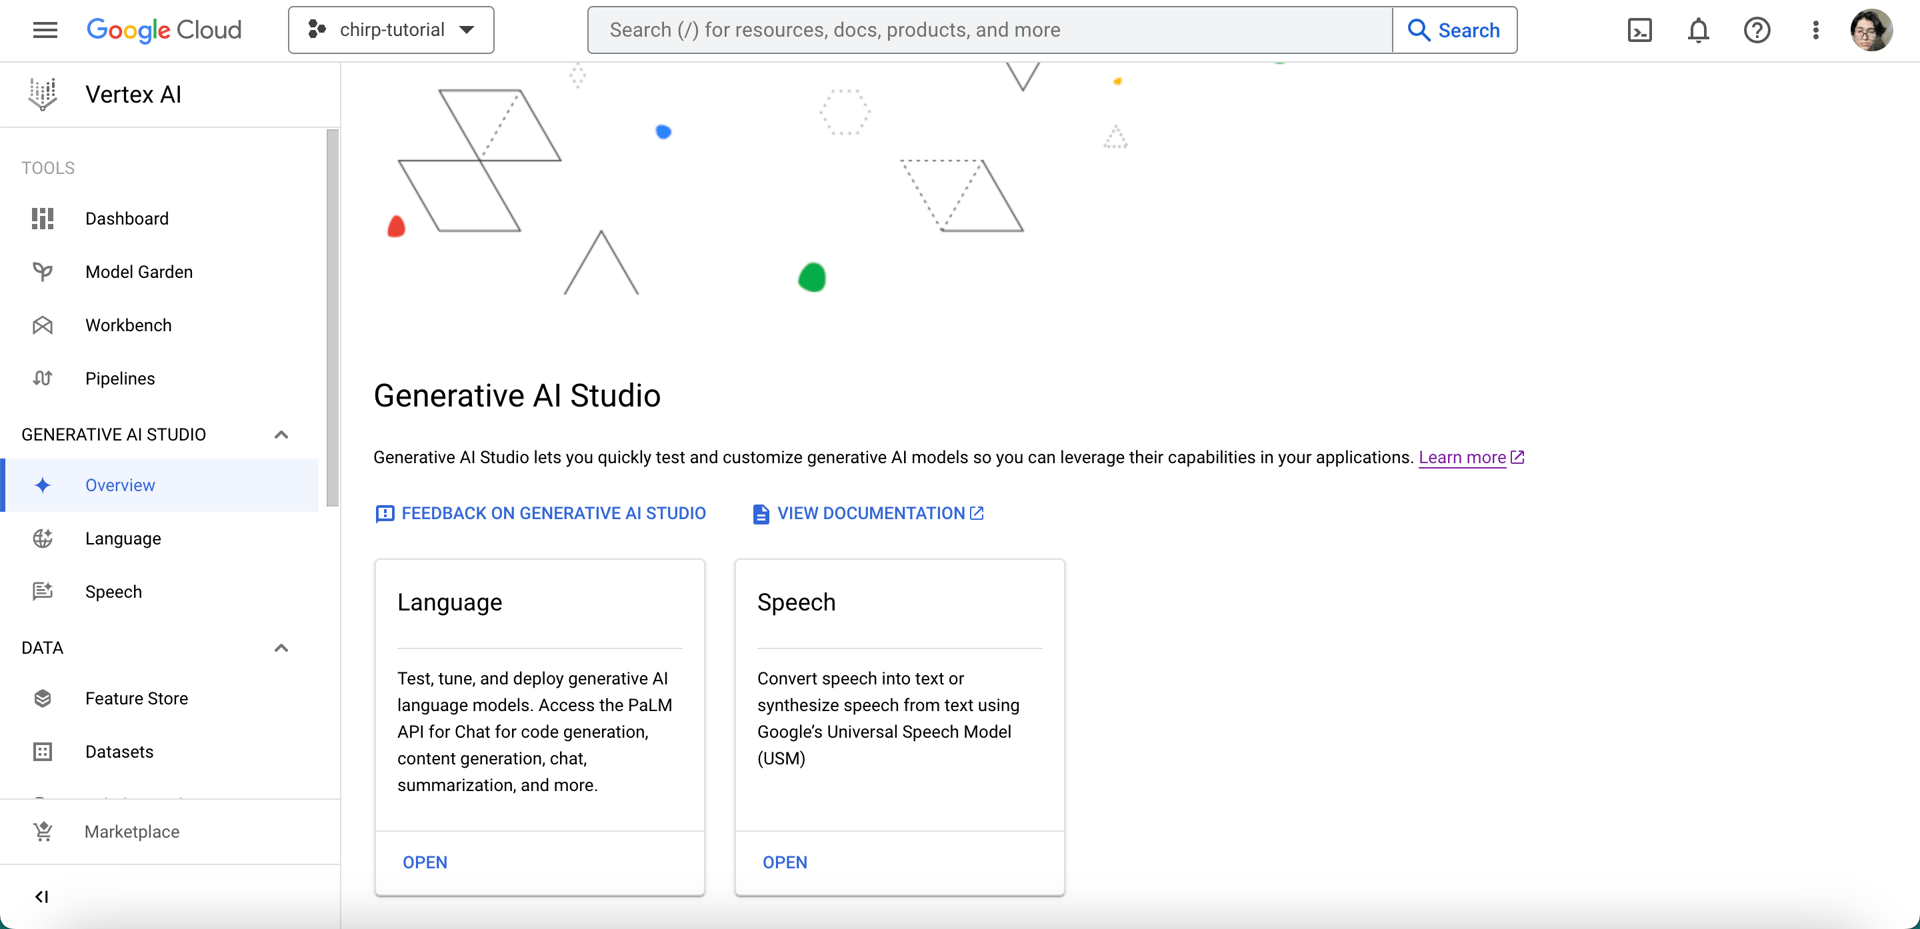Click the Vertex AI product icon
Viewport: 1920px width, 929px height.
point(43,94)
